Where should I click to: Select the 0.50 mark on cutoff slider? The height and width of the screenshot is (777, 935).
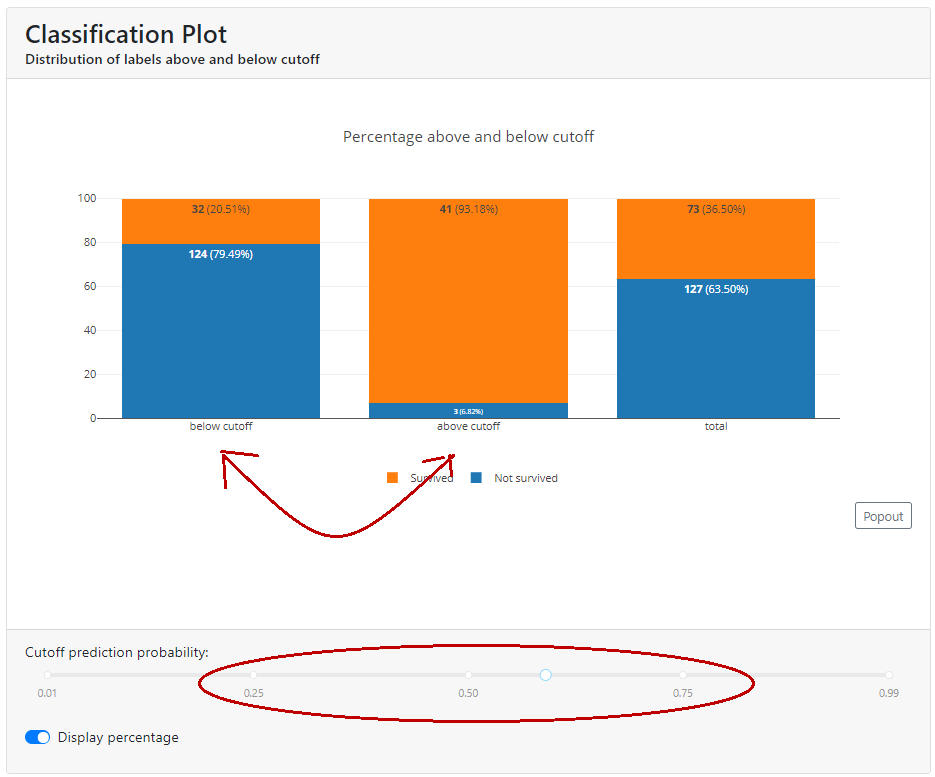(x=468, y=675)
